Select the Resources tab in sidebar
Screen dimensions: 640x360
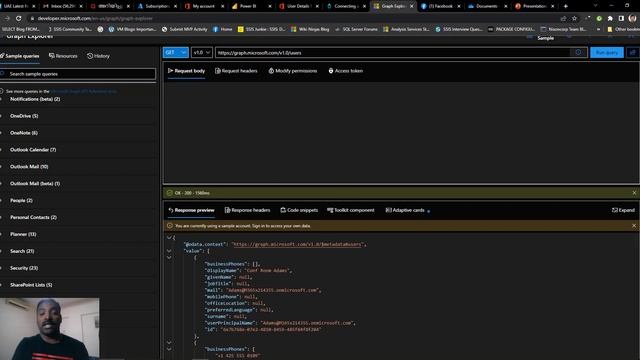63,56
